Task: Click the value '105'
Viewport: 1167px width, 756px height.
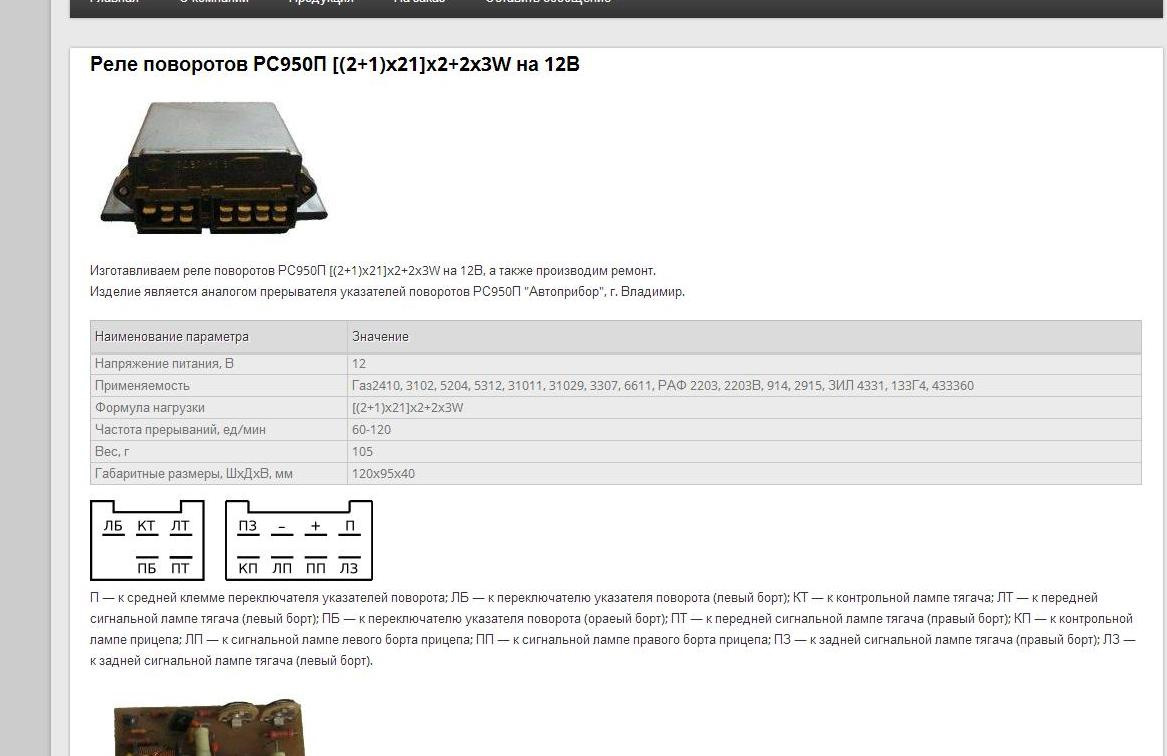Action: tap(362, 452)
